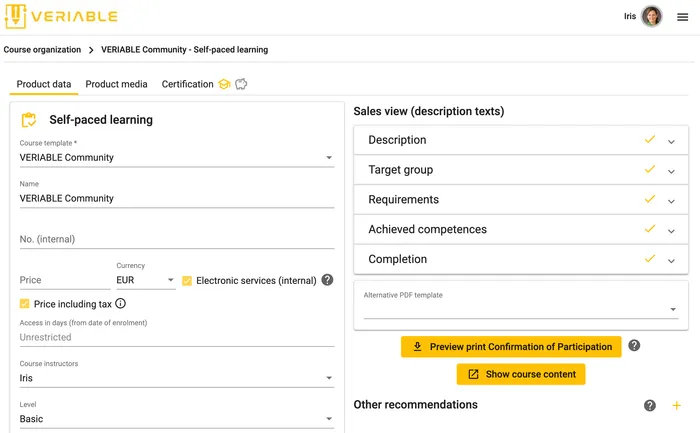Focus the Access in days field
This screenshot has height=433, width=700.
point(177,337)
